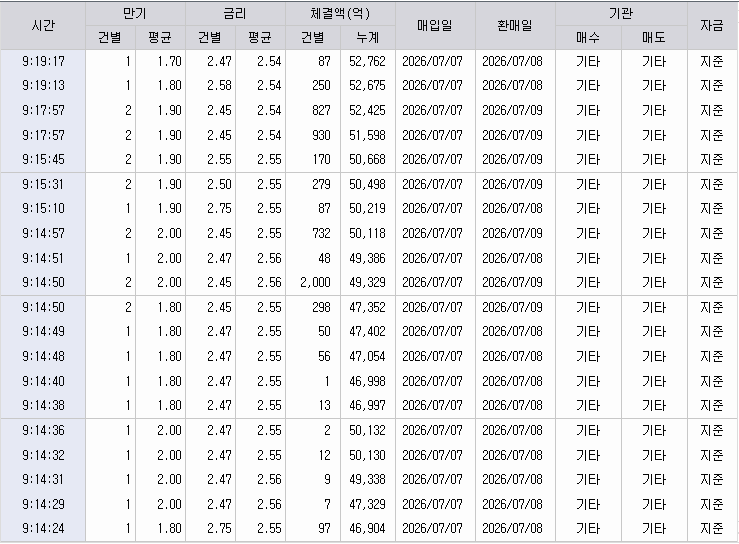Select the 9:14:29 time cell
The height and width of the screenshot is (544, 739).
coord(43,504)
